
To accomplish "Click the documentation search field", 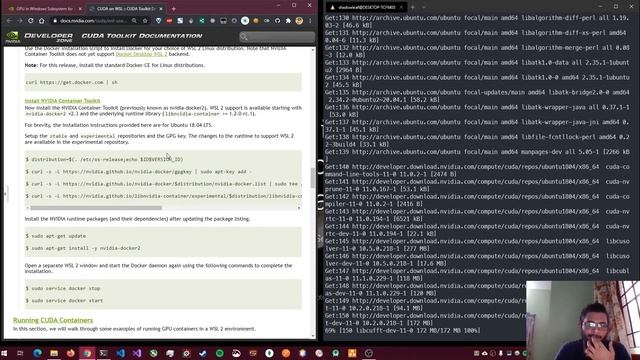I will (277, 37).
